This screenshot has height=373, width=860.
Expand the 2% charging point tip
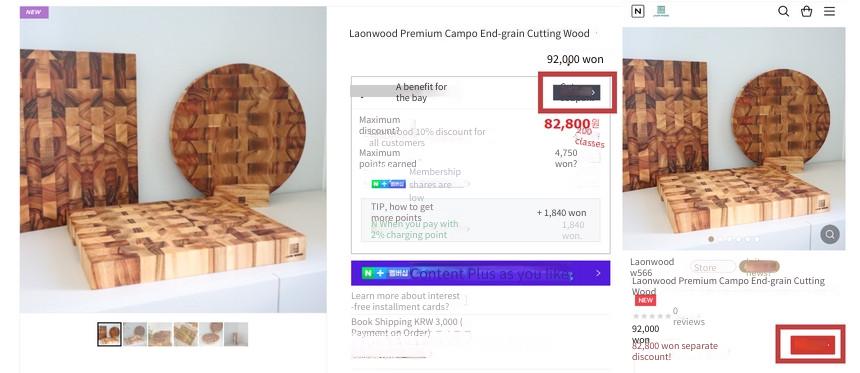[x=414, y=229]
